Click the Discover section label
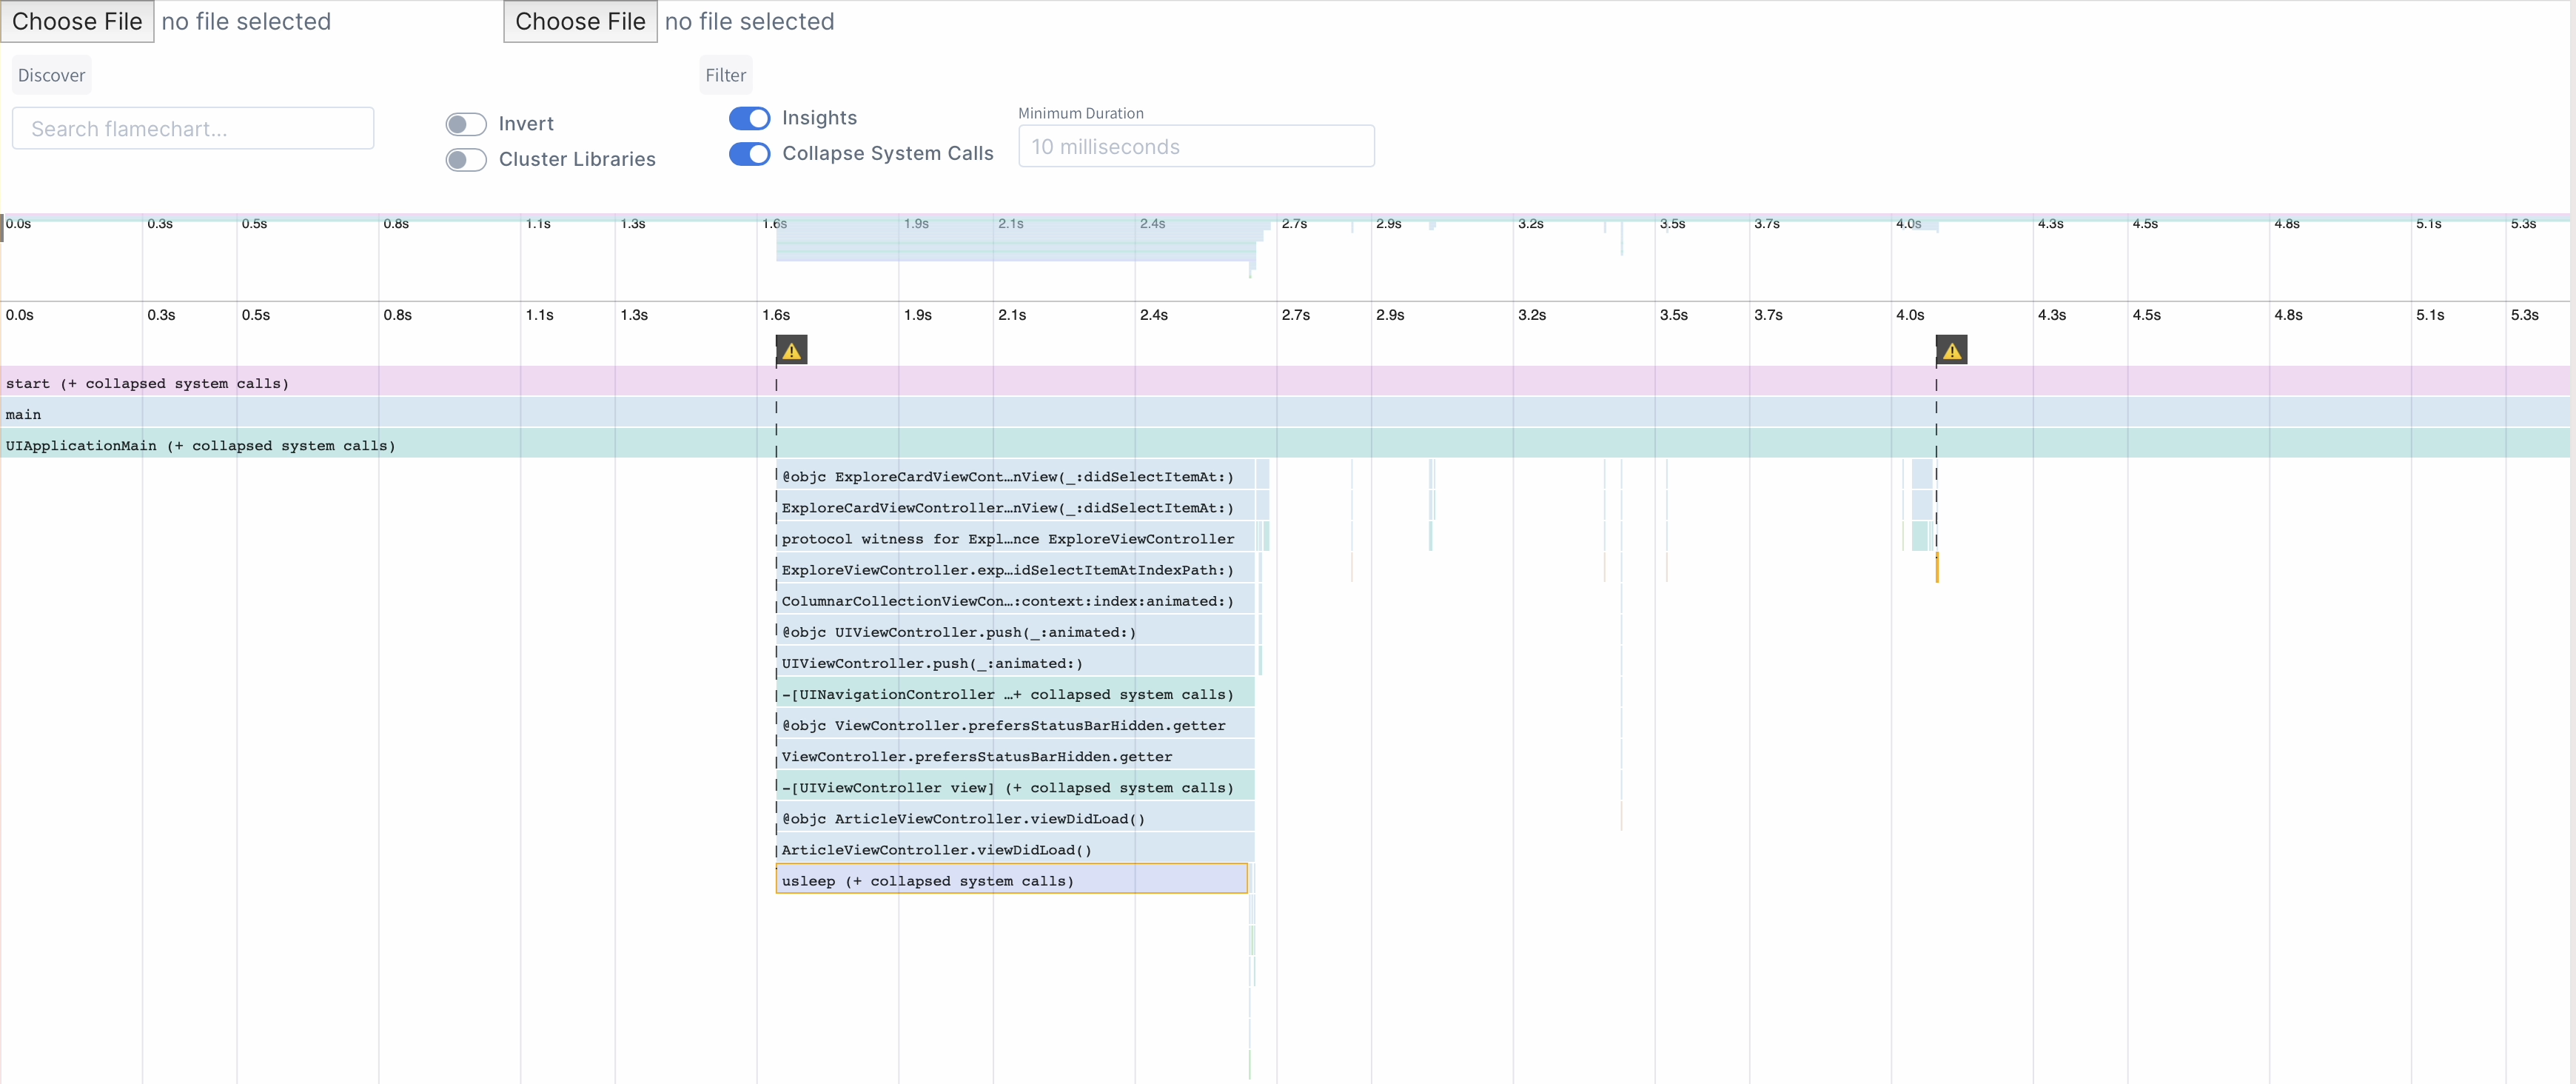The width and height of the screenshot is (2576, 1084). click(51, 75)
